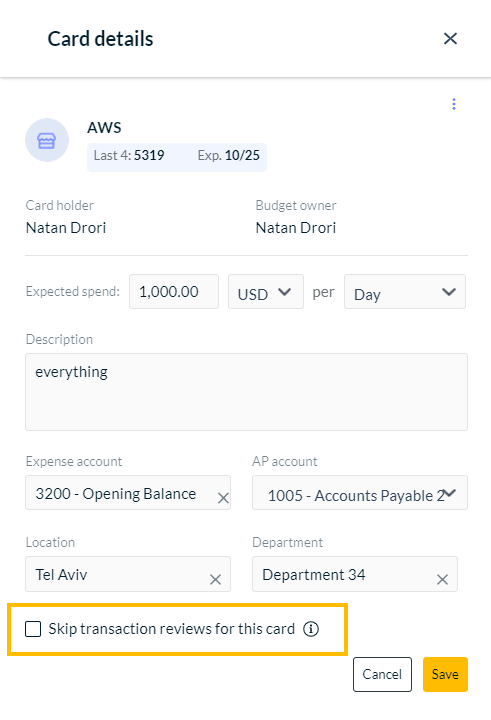This screenshot has width=491, height=720.
Task: Expand the AP account dropdown
Action: coord(360,493)
